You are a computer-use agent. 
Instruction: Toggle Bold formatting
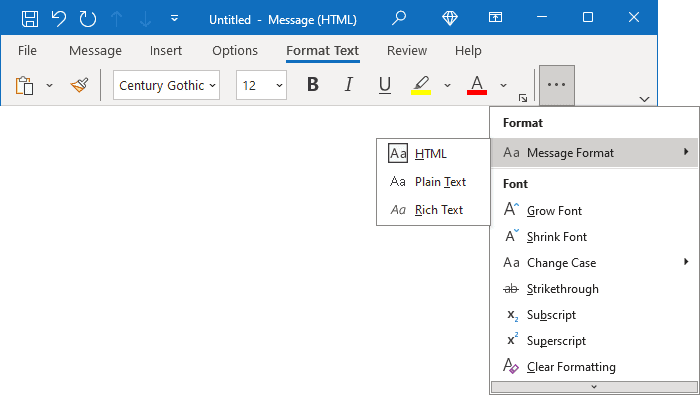[313, 84]
